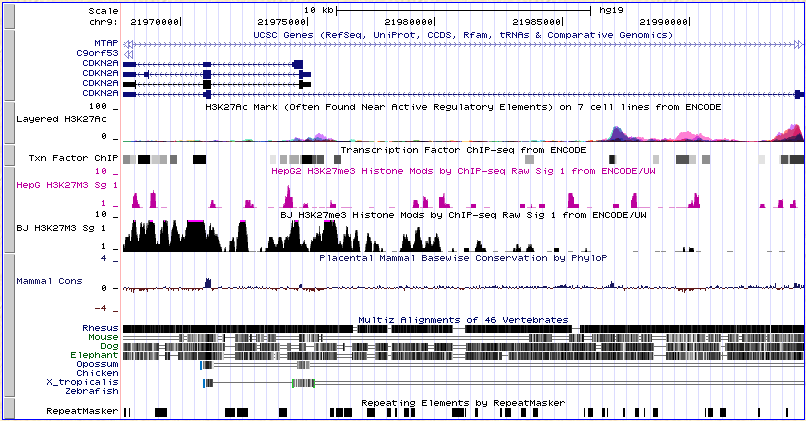Open Placental Mammal Basewise Conservation title

tap(462, 257)
